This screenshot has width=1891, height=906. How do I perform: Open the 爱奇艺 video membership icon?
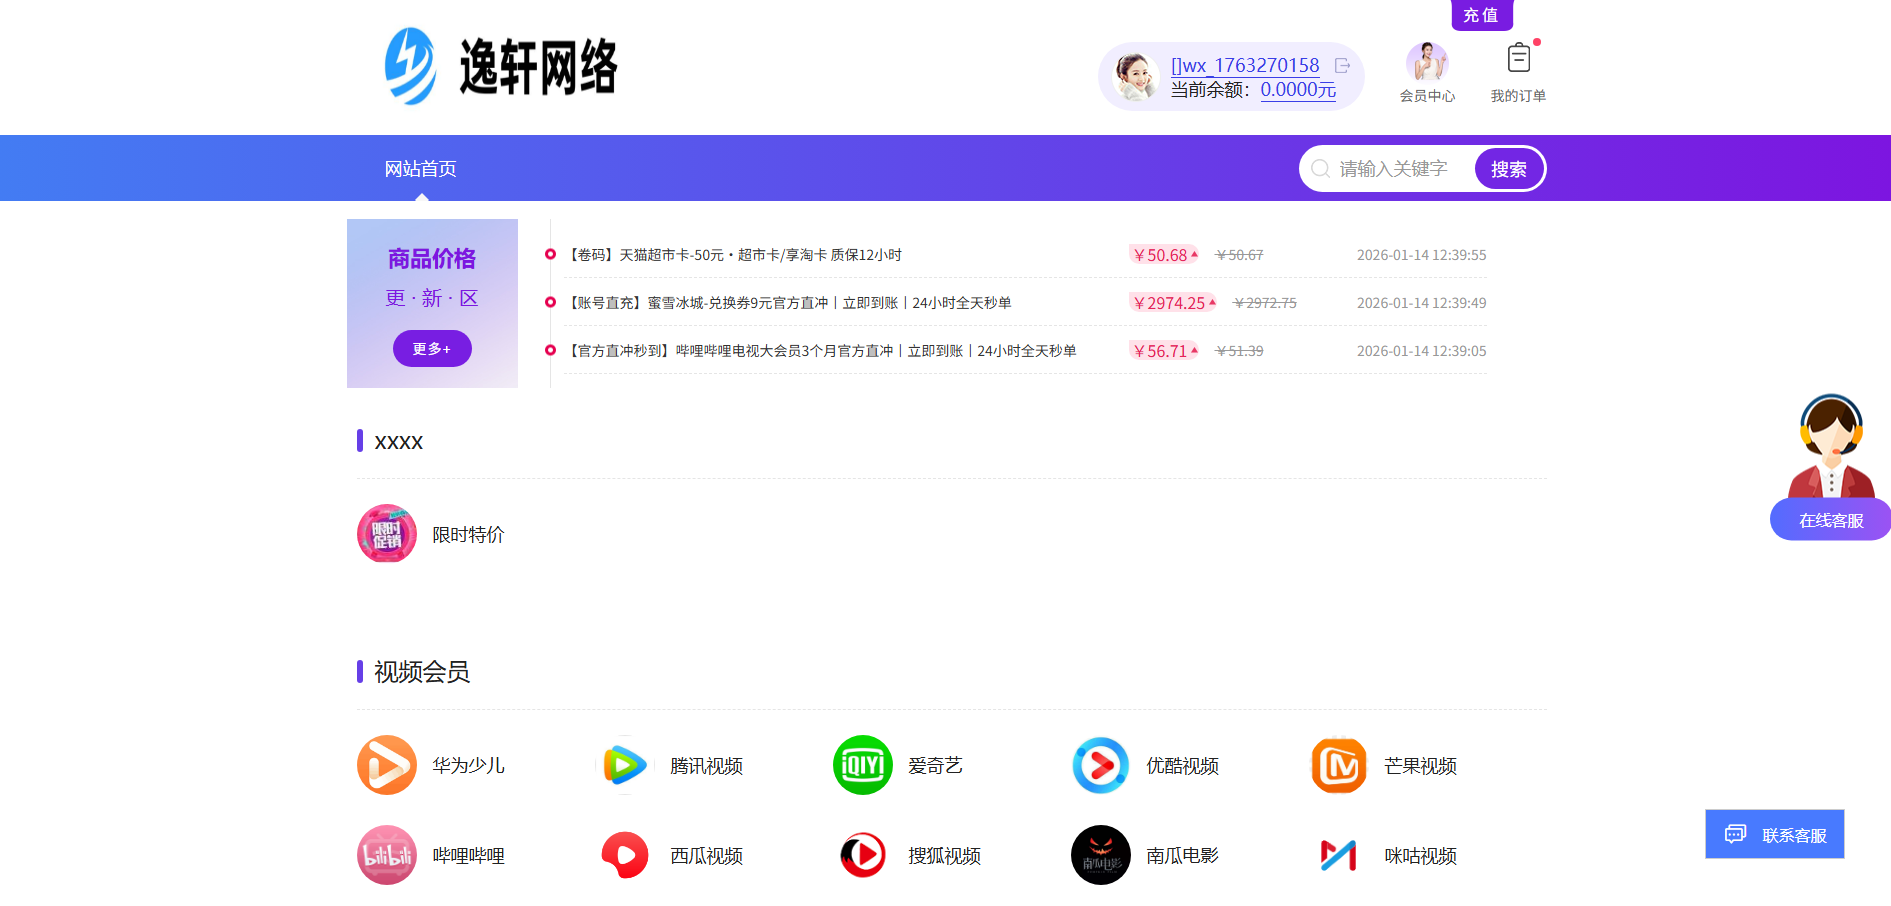(x=862, y=765)
